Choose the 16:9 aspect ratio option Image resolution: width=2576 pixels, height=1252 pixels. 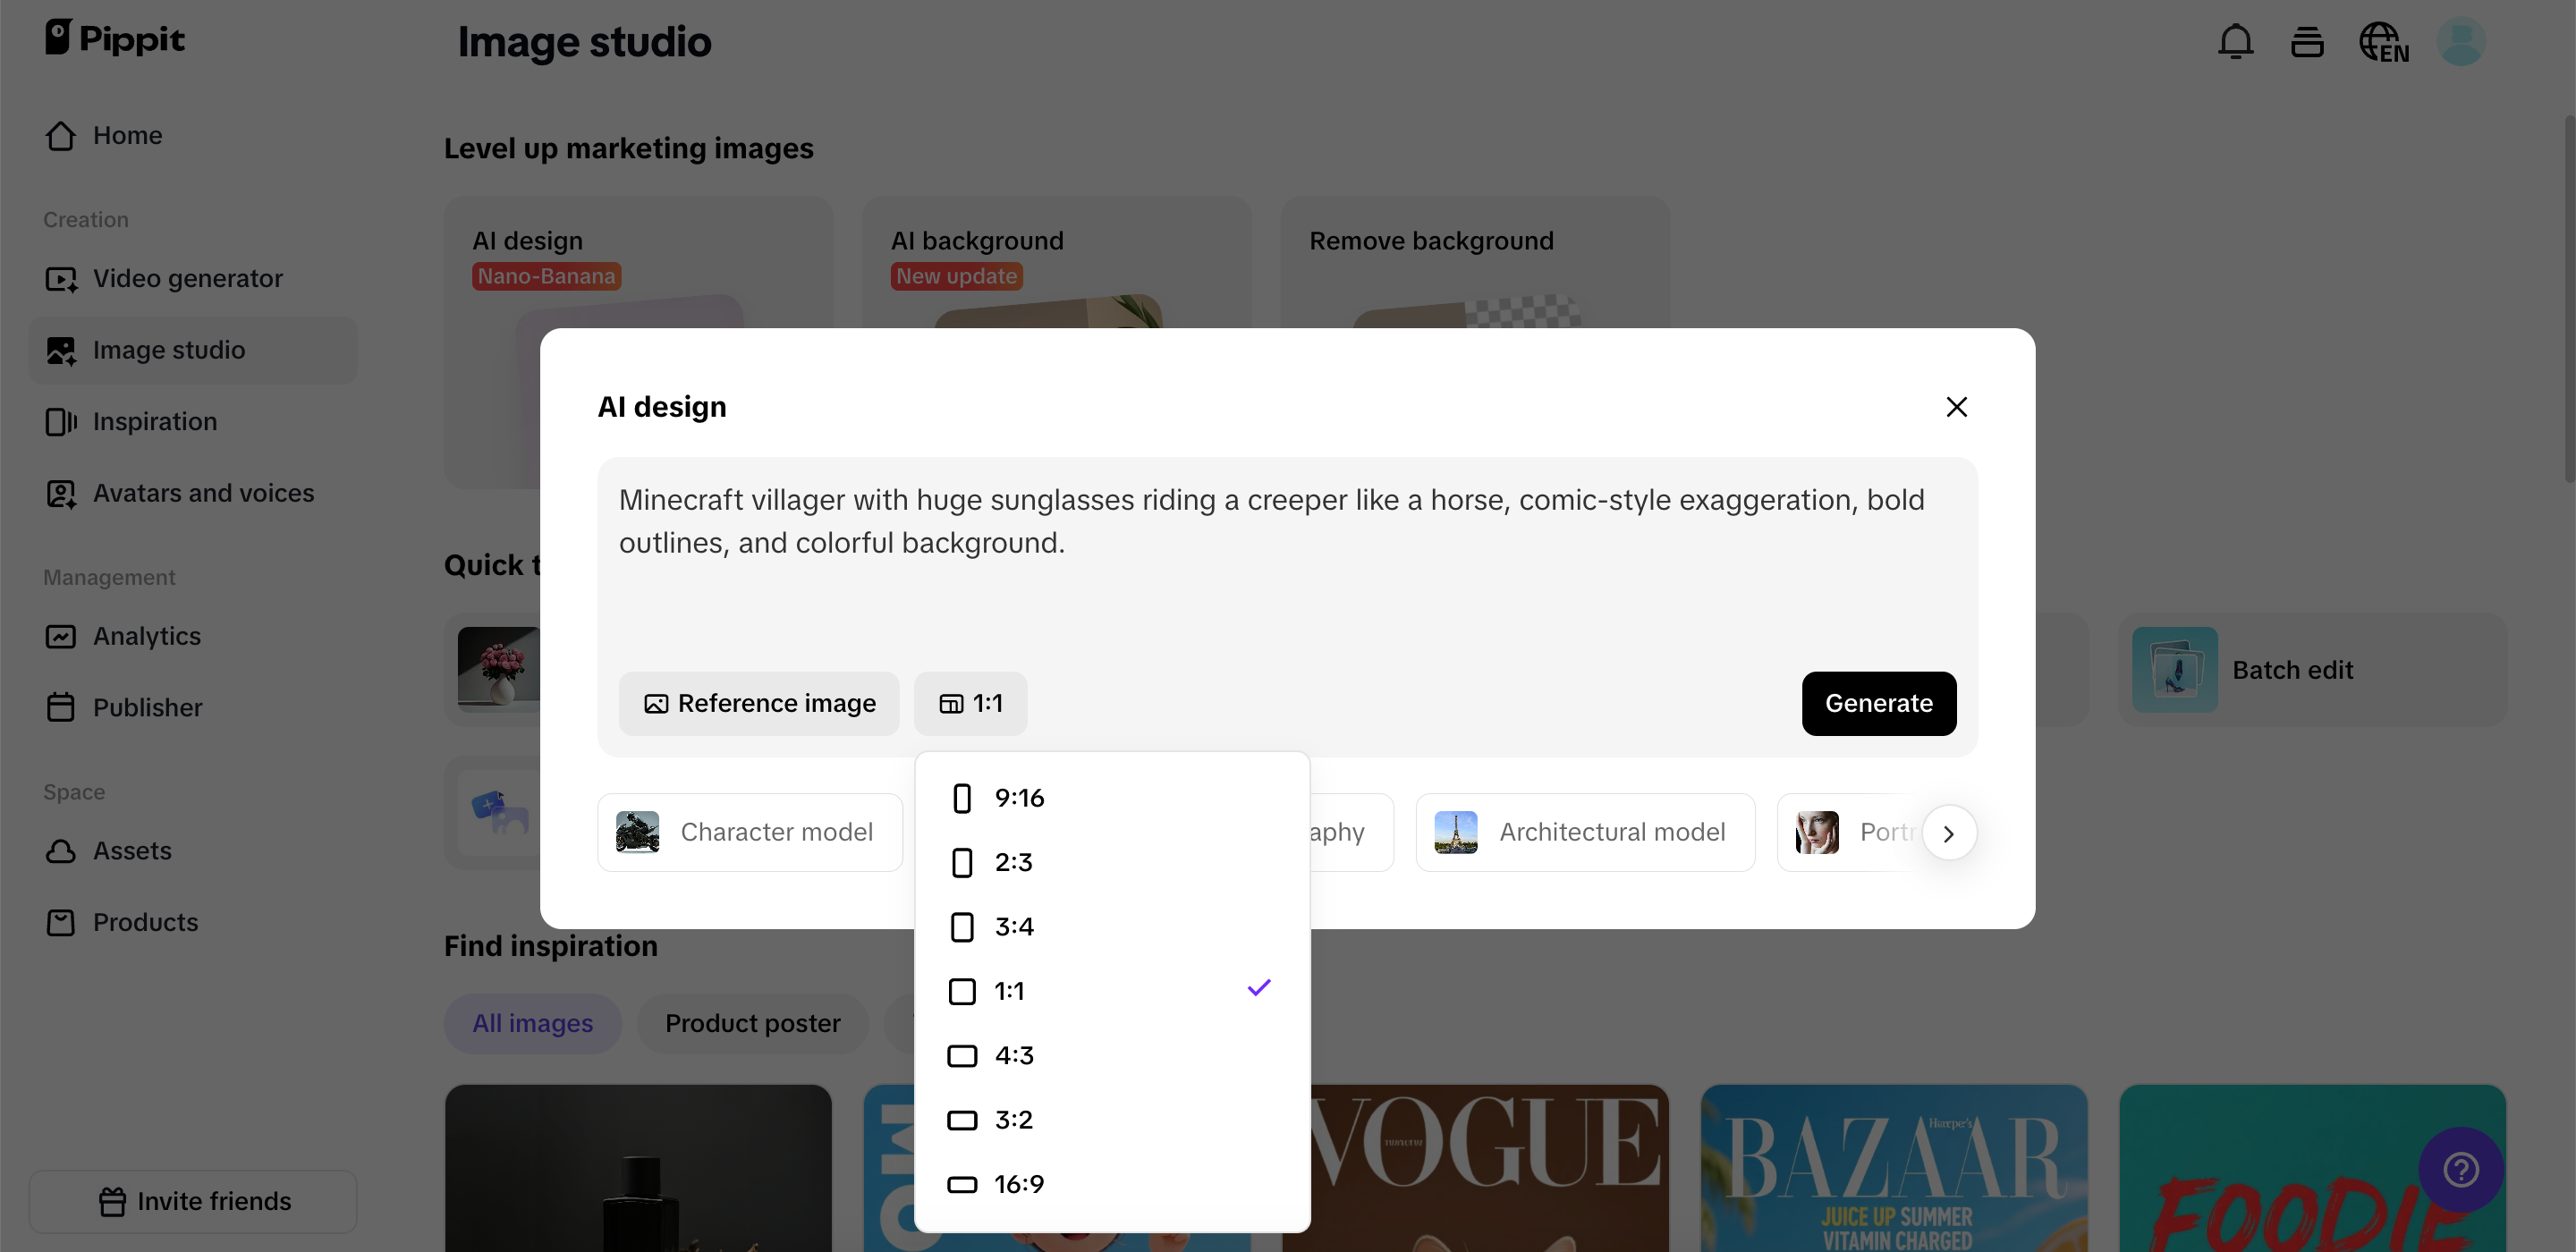coord(1018,1184)
